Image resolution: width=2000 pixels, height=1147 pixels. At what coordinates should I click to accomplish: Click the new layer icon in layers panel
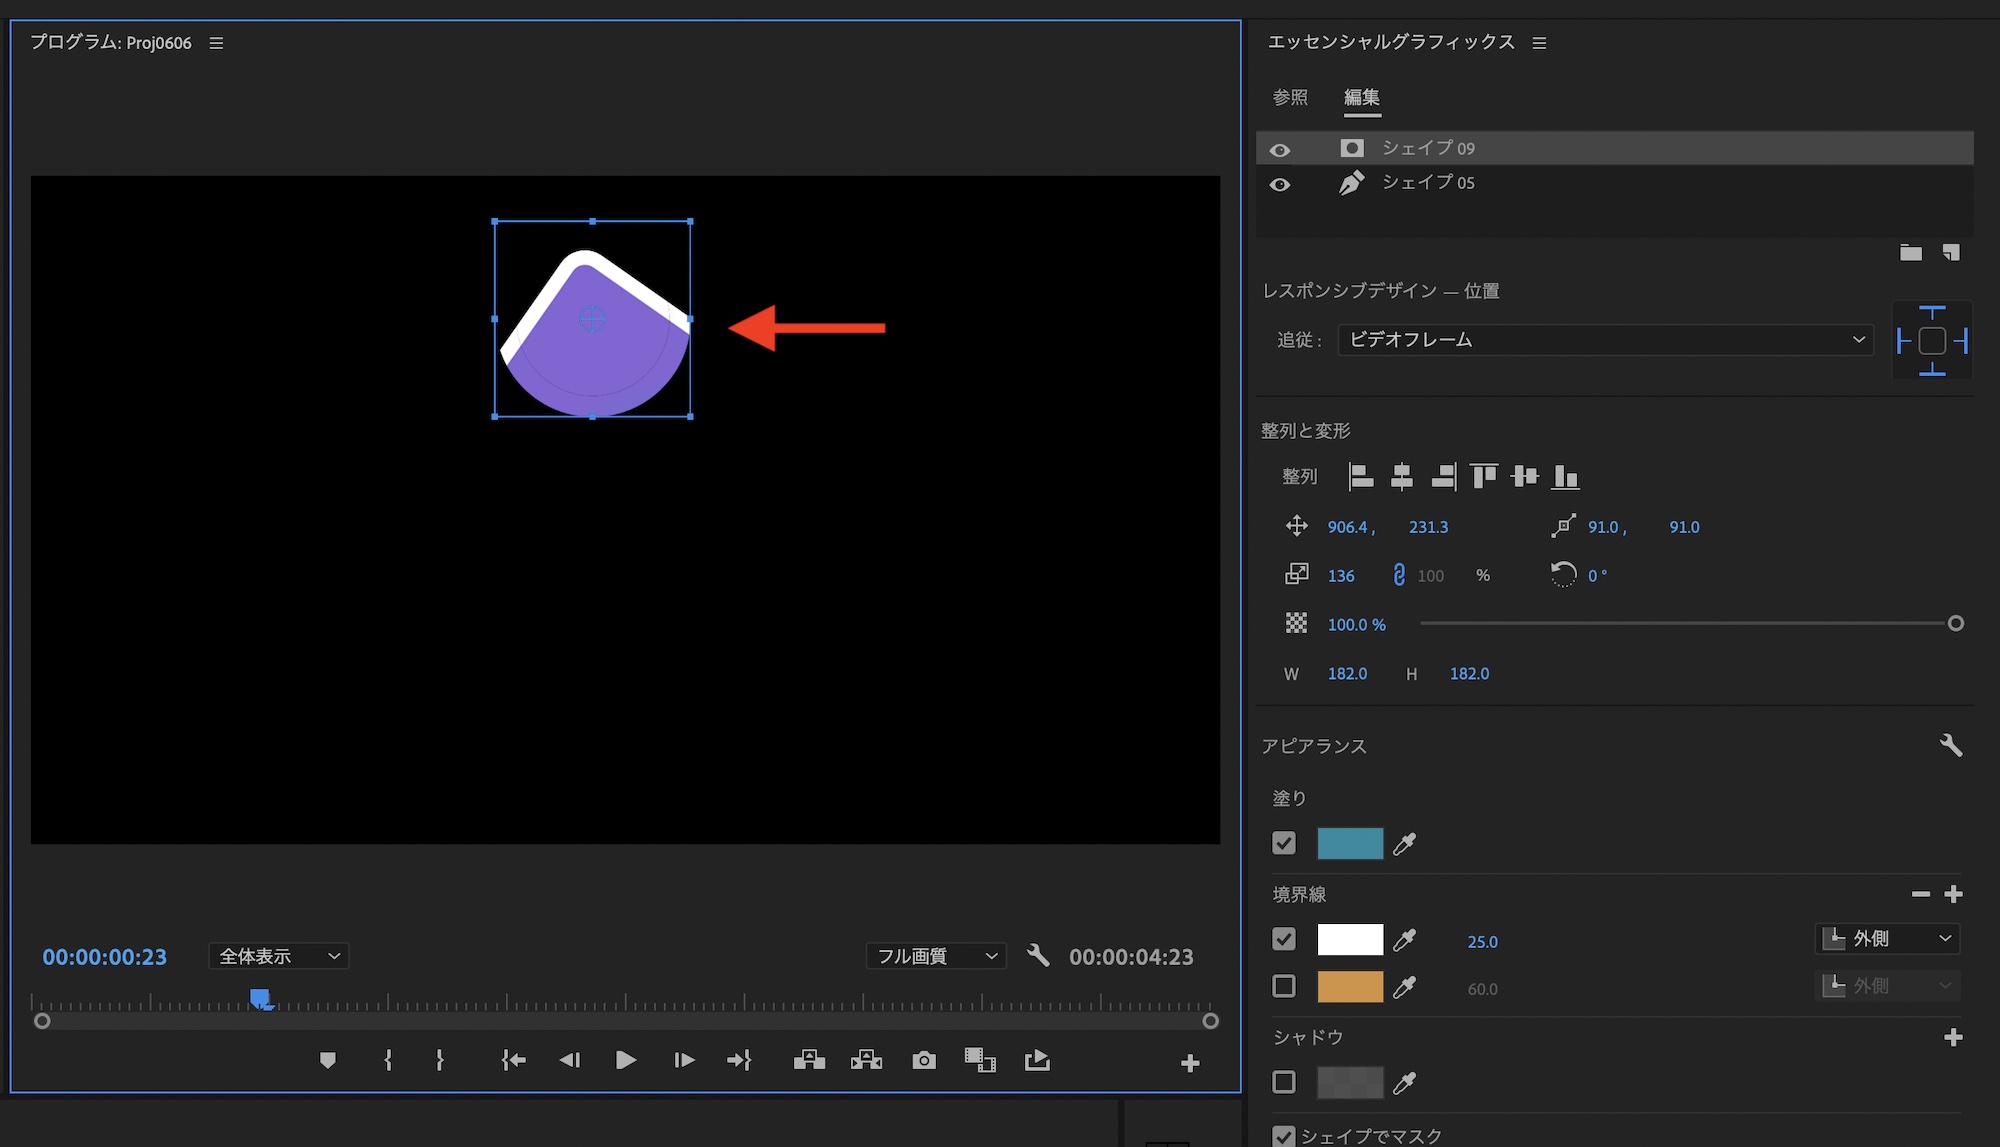1951,252
